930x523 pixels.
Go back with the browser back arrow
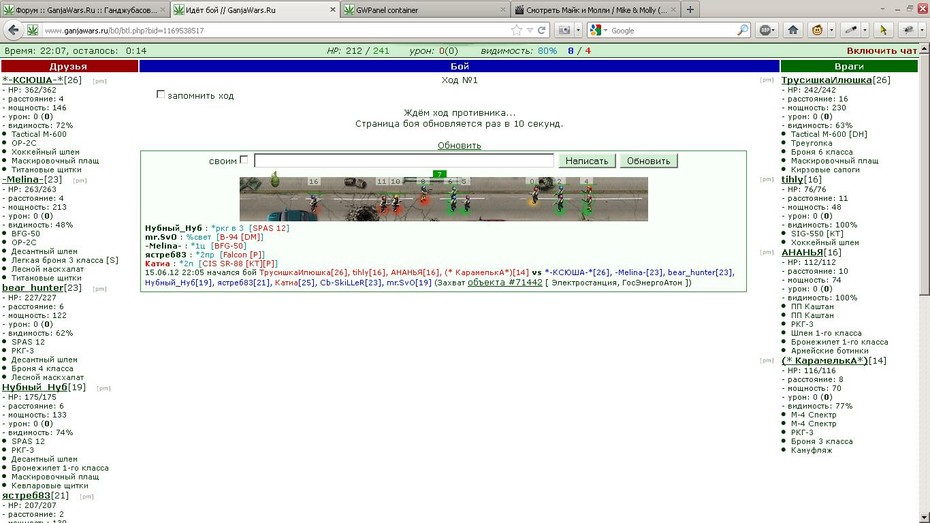[13, 30]
